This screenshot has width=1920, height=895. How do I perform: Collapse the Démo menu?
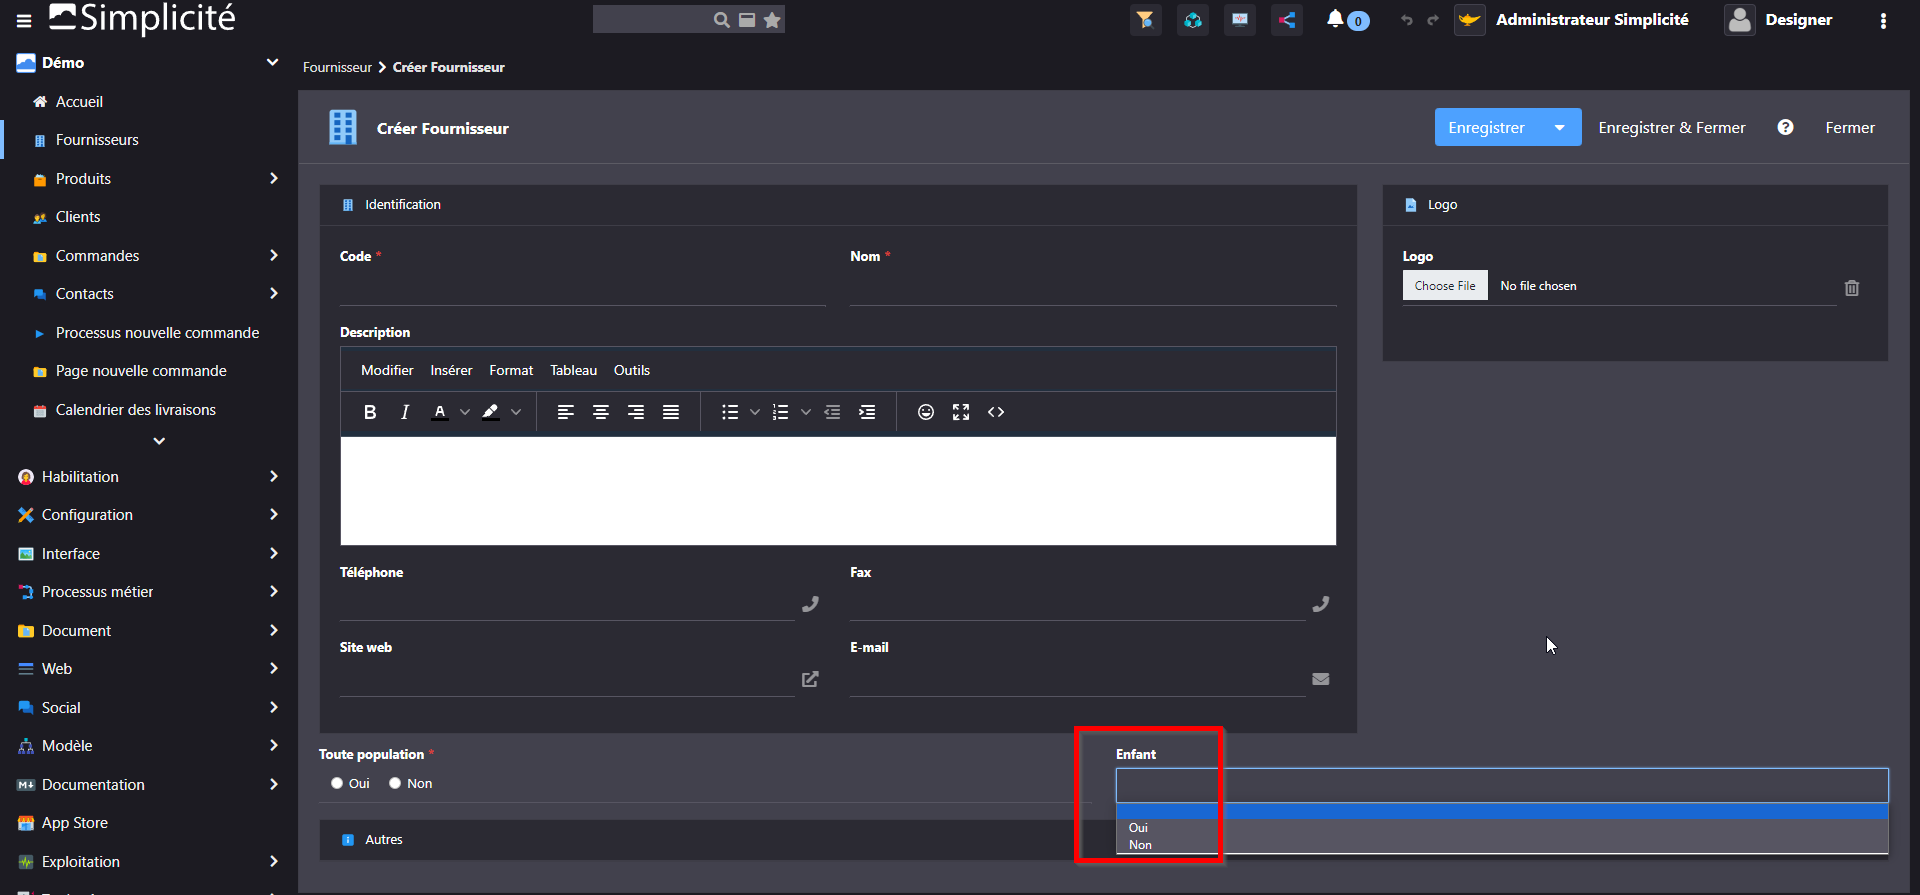coord(272,62)
